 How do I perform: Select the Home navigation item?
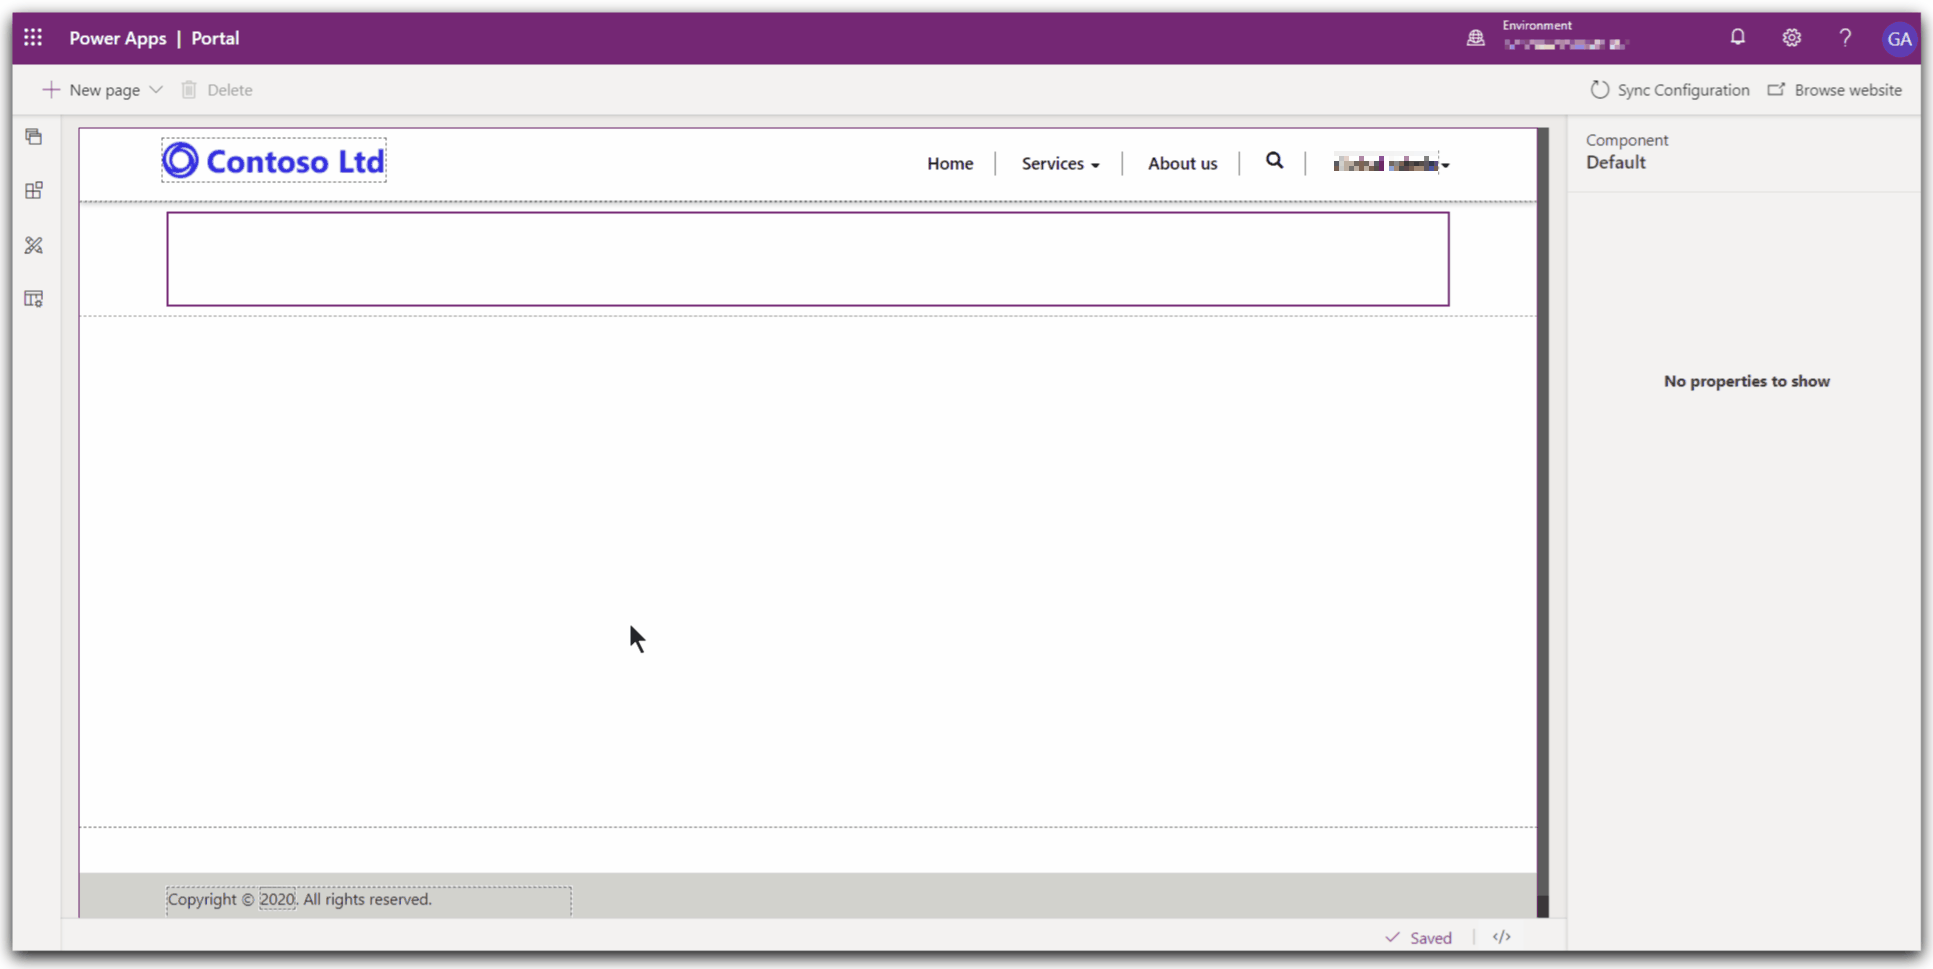pyautogui.click(x=949, y=164)
